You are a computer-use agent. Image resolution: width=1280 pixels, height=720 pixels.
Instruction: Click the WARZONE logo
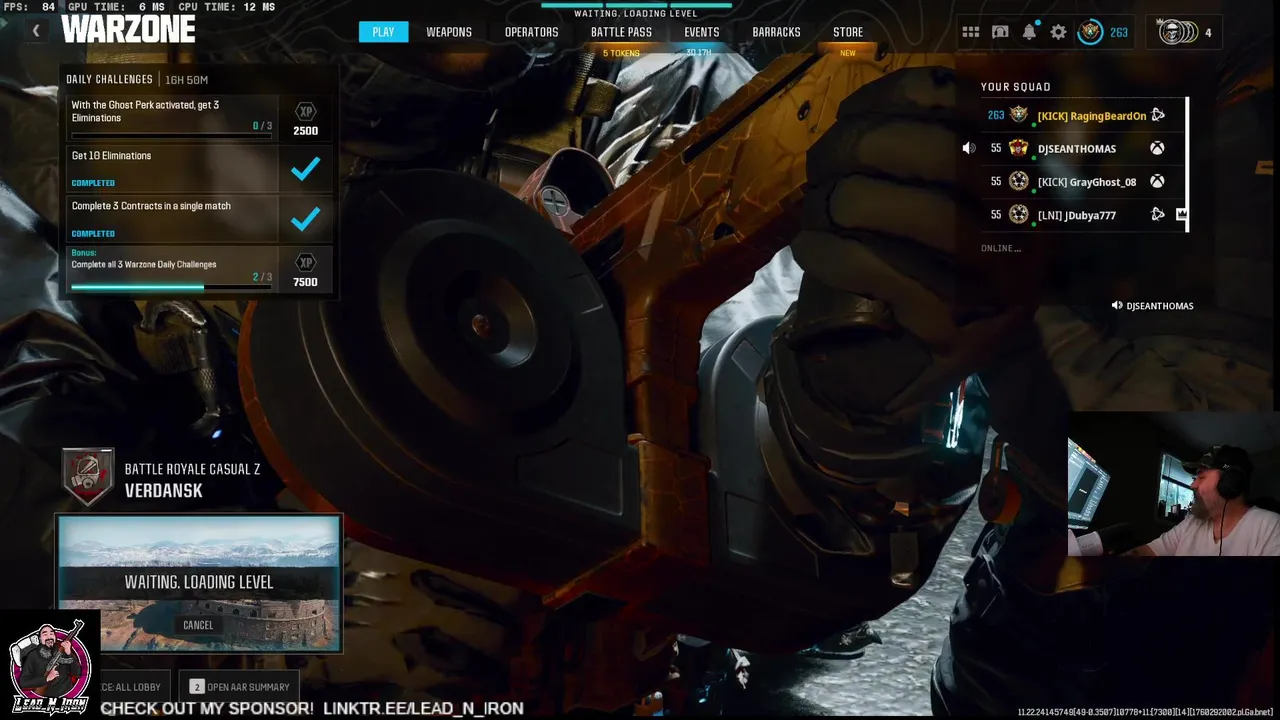(x=128, y=29)
